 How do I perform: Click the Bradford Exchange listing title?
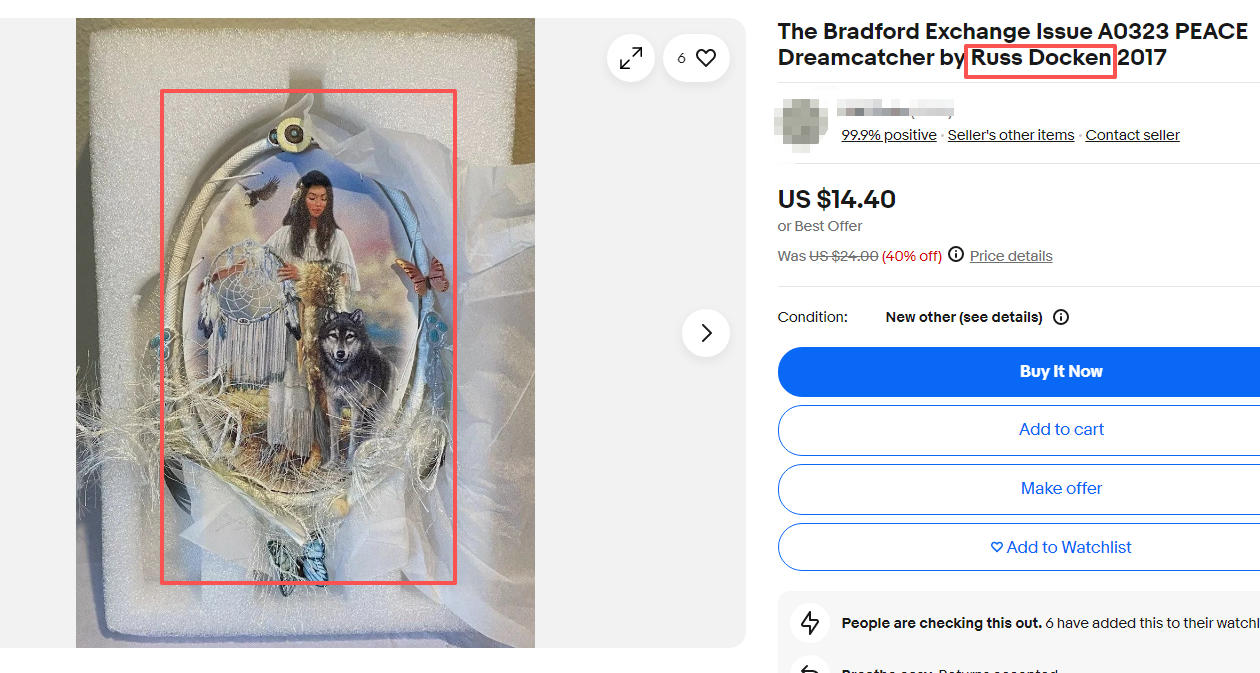click(x=1012, y=45)
